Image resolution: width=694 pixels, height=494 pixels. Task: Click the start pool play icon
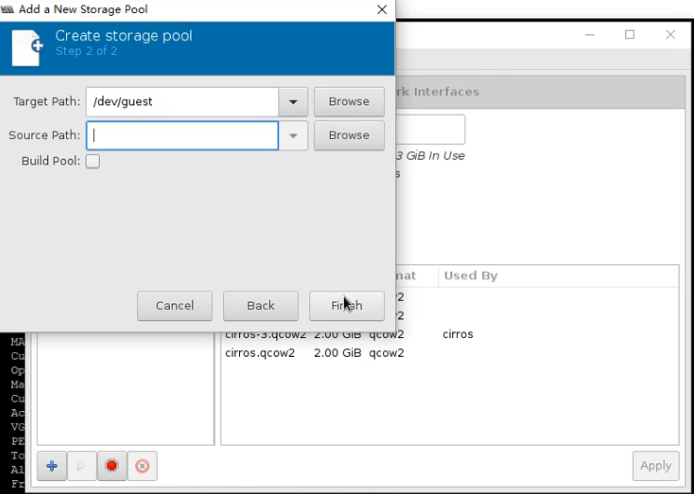(x=82, y=466)
